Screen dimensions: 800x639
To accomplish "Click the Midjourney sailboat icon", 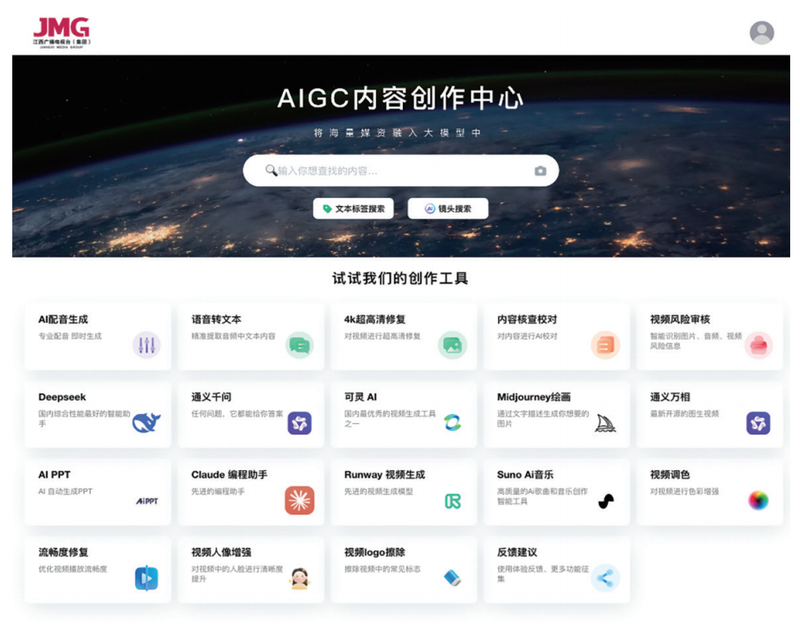I will 605,422.
